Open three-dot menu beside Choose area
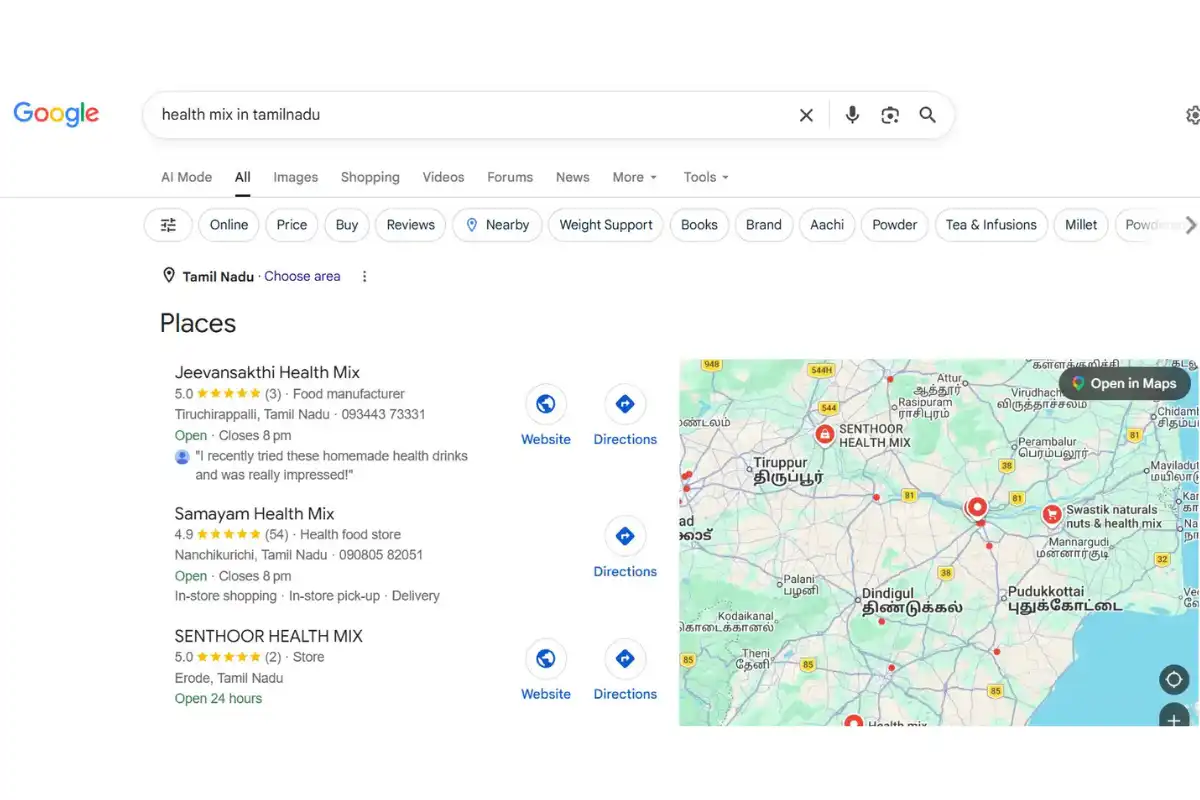 364,276
